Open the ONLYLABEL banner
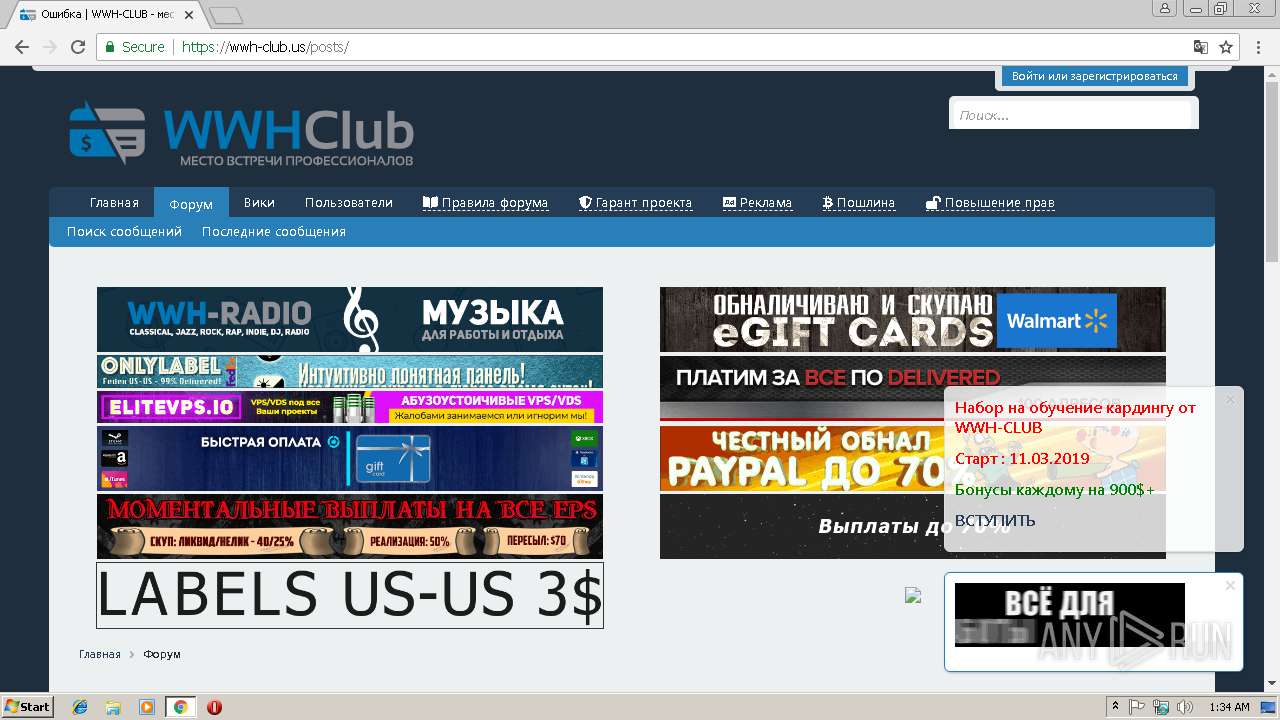1280x720 pixels. (x=350, y=371)
